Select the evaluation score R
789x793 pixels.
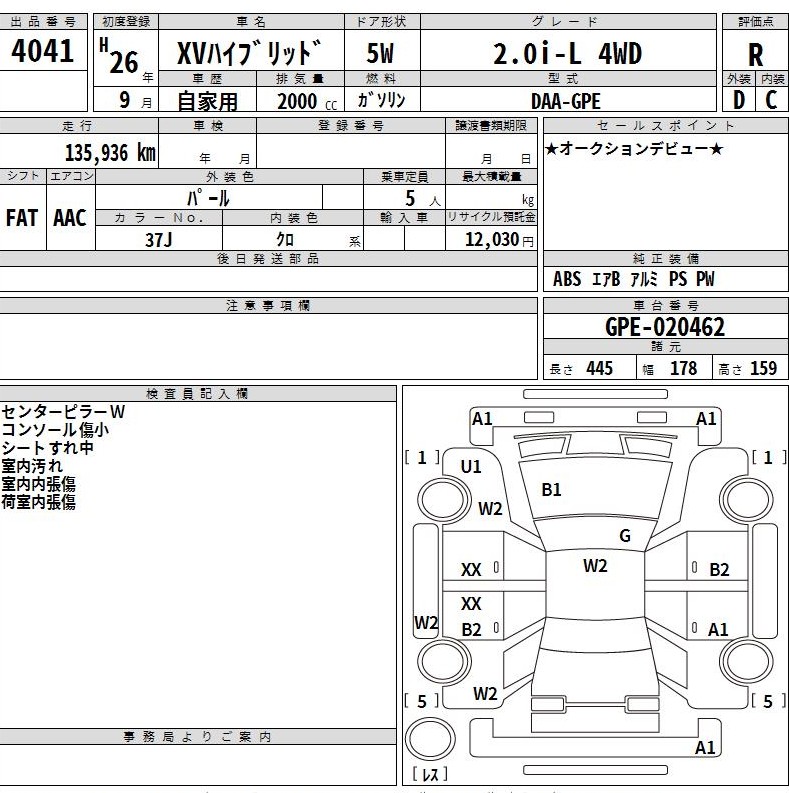point(755,55)
